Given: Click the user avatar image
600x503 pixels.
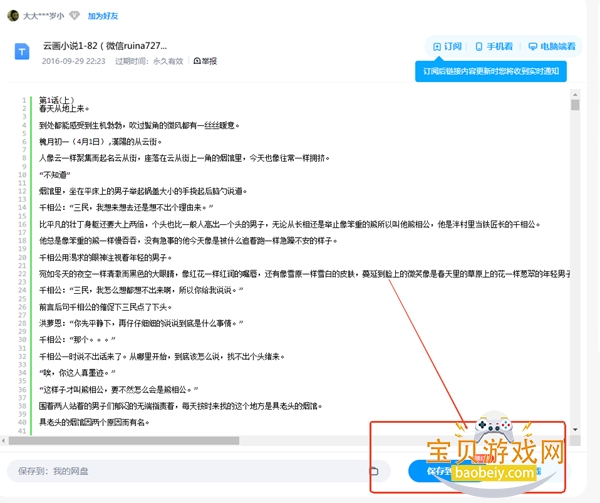Looking at the screenshot, I should [13, 16].
